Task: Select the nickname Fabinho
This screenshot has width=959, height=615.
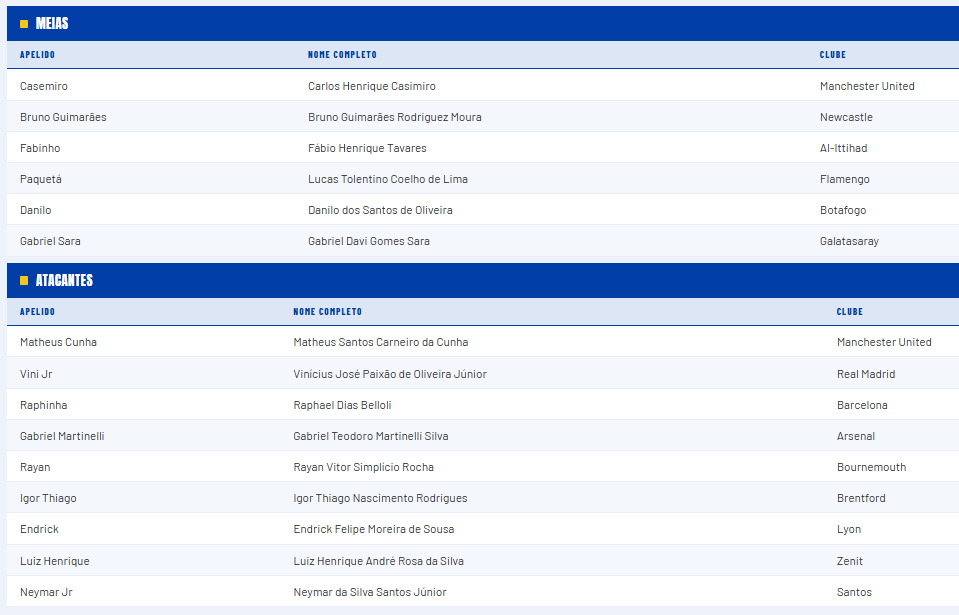Action: pyautogui.click(x=40, y=149)
